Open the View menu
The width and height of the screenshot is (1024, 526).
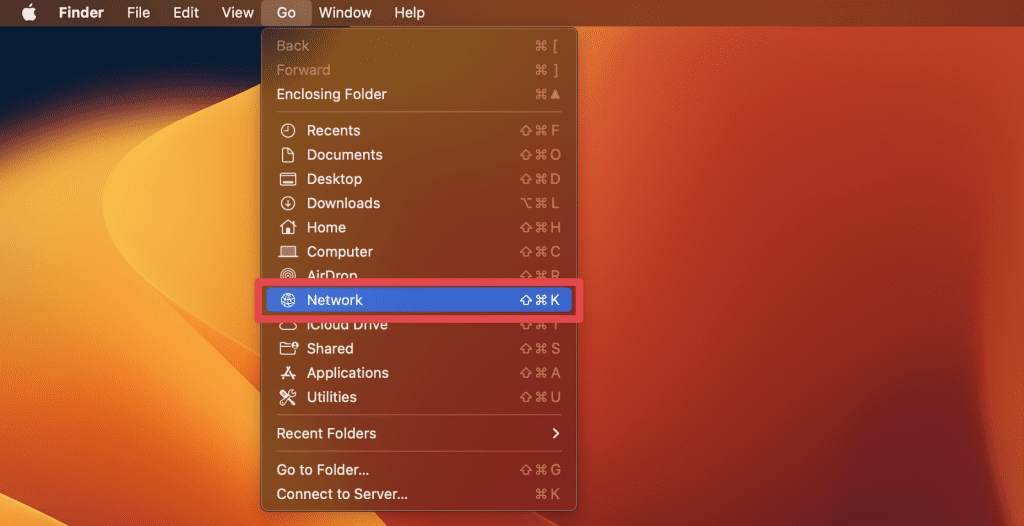pyautogui.click(x=238, y=12)
